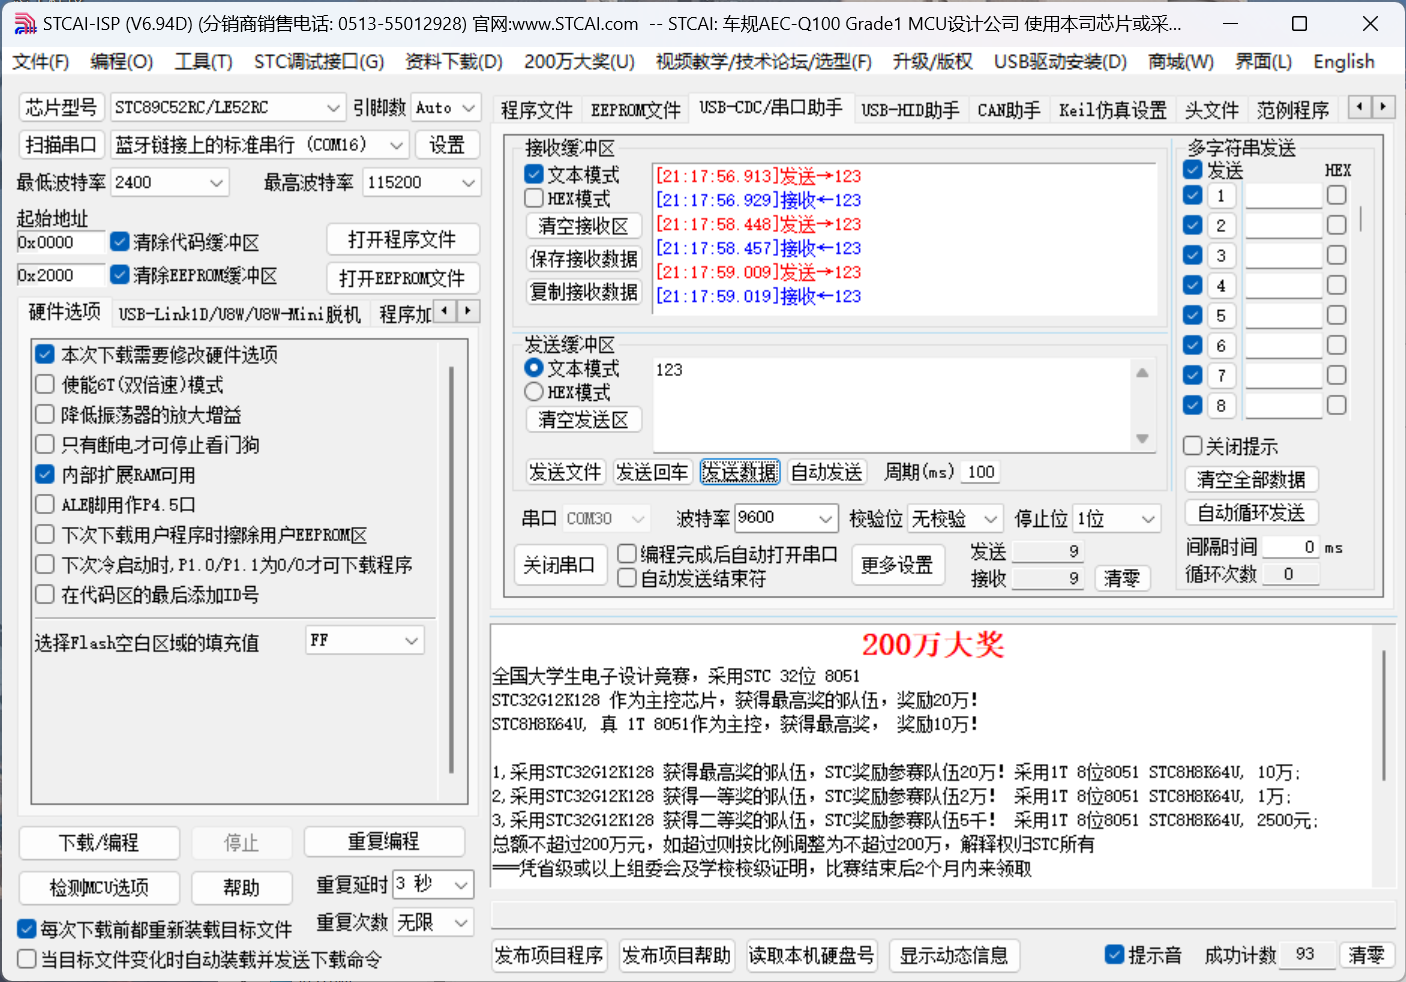Click the start address 0x0000 field
Image resolution: width=1406 pixels, height=982 pixels.
[x=60, y=242]
